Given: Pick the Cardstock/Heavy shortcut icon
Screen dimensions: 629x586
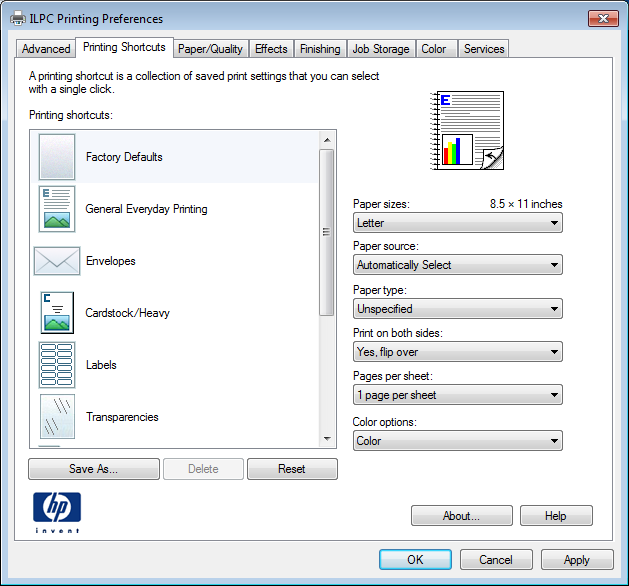Looking at the screenshot, I should [57, 313].
